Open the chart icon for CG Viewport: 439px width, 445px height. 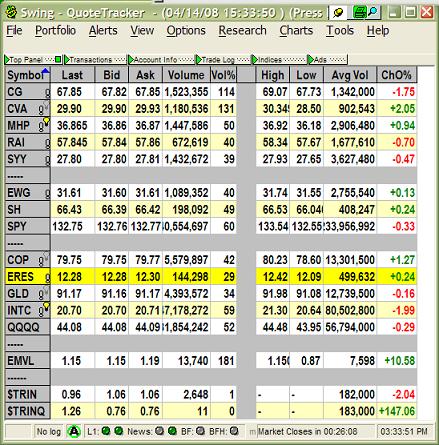[47, 93]
